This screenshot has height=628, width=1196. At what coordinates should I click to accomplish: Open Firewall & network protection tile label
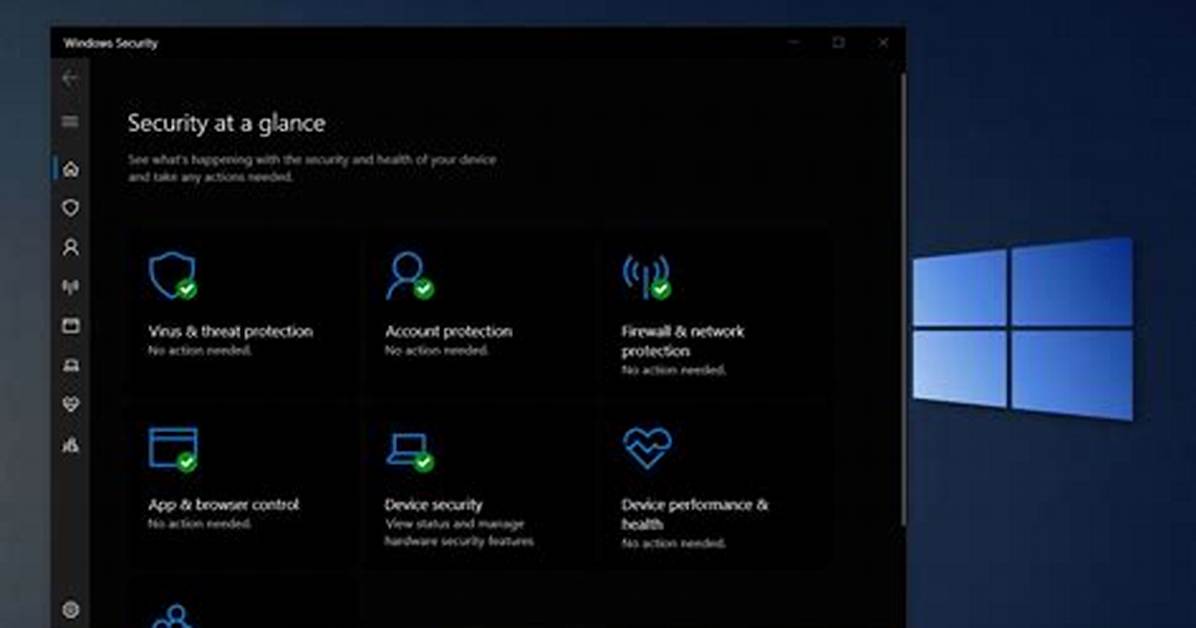pyautogui.click(x=683, y=341)
